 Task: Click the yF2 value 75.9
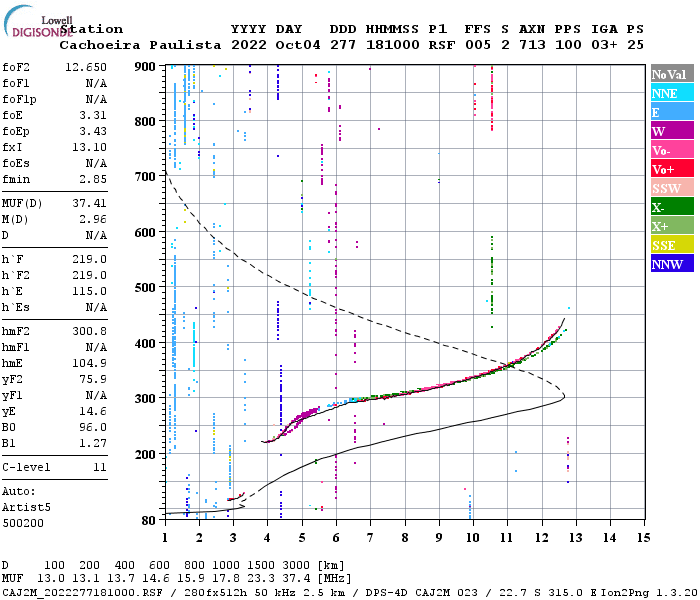pyautogui.click(x=93, y=379)
